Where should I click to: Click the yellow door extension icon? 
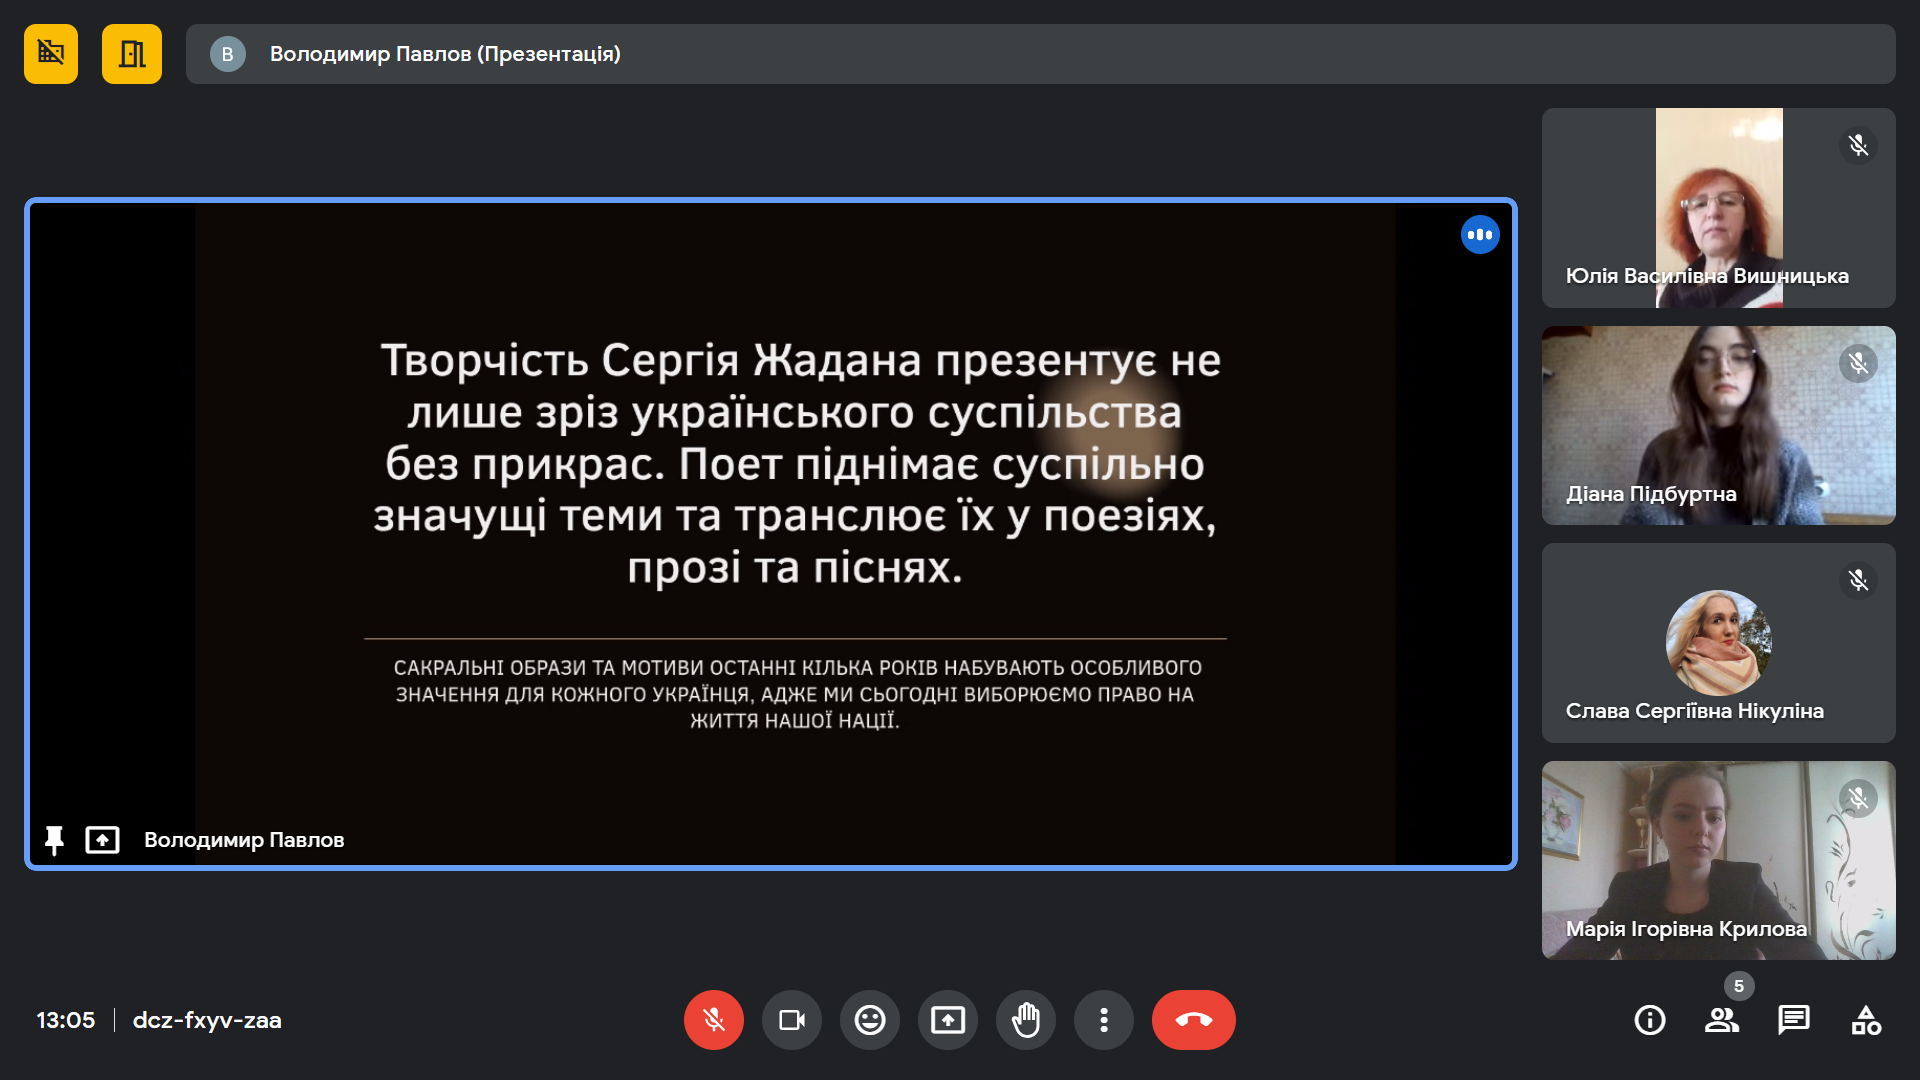click(131, 54)
